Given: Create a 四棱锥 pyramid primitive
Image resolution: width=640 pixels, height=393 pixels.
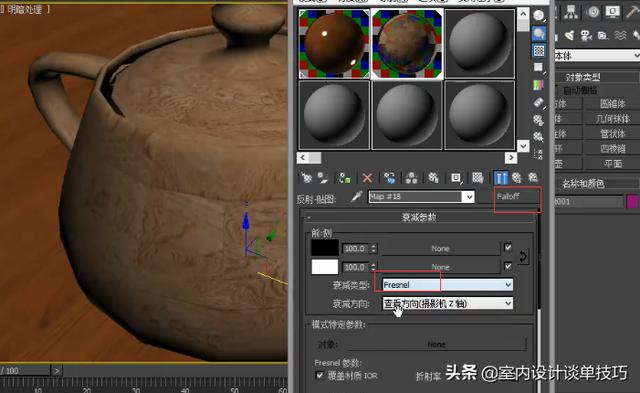Looking at the screenshot, I should tap(612, 149).
